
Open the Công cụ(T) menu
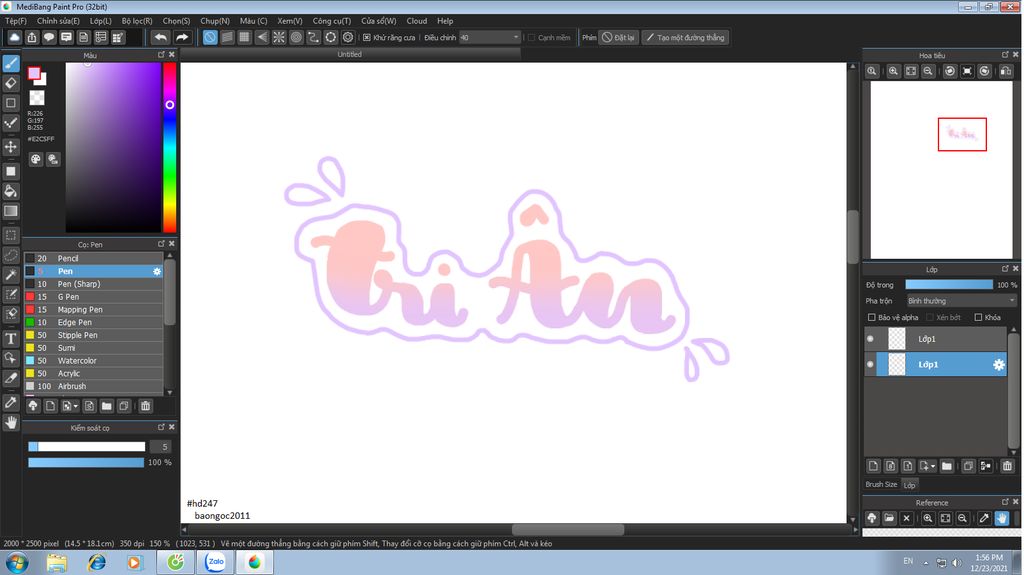[x=332, y=21]
